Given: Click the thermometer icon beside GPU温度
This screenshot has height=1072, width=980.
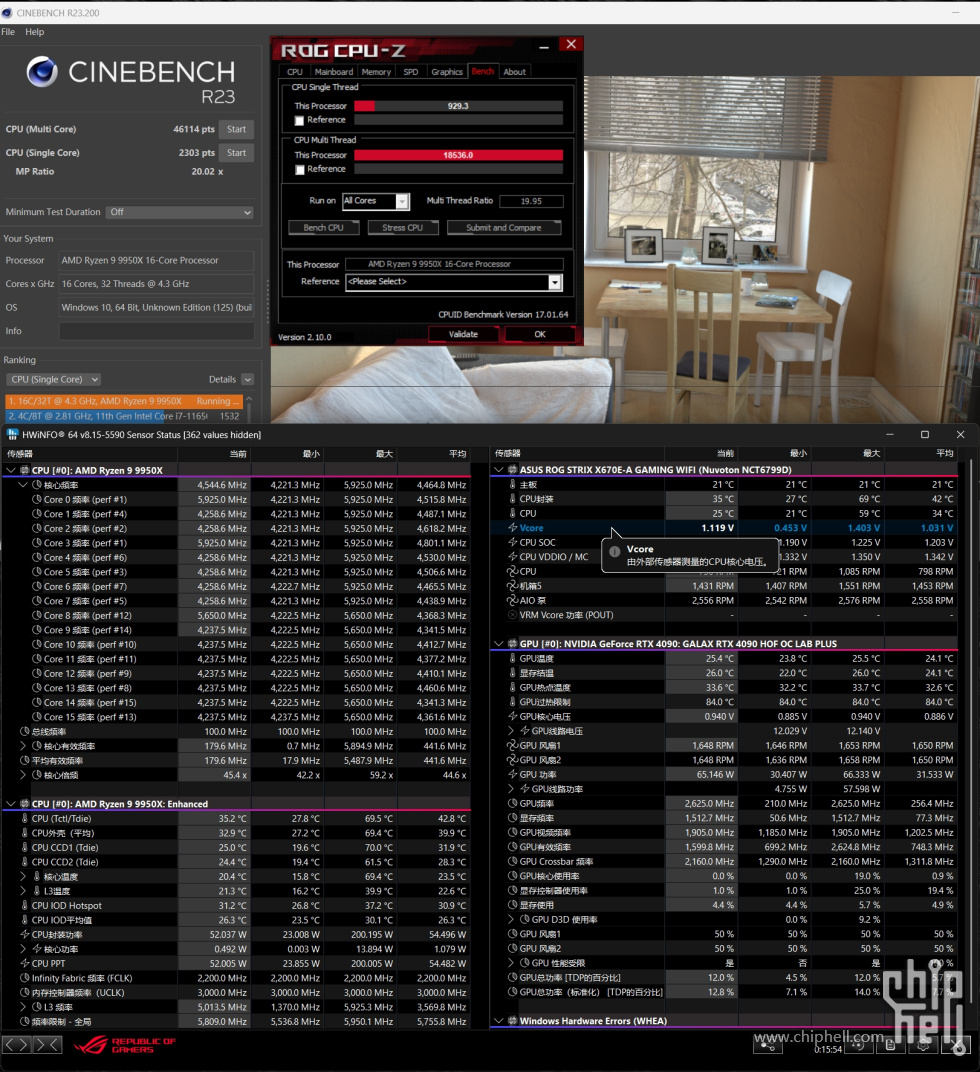Looking at the screenshot, I should click(512, 658).
